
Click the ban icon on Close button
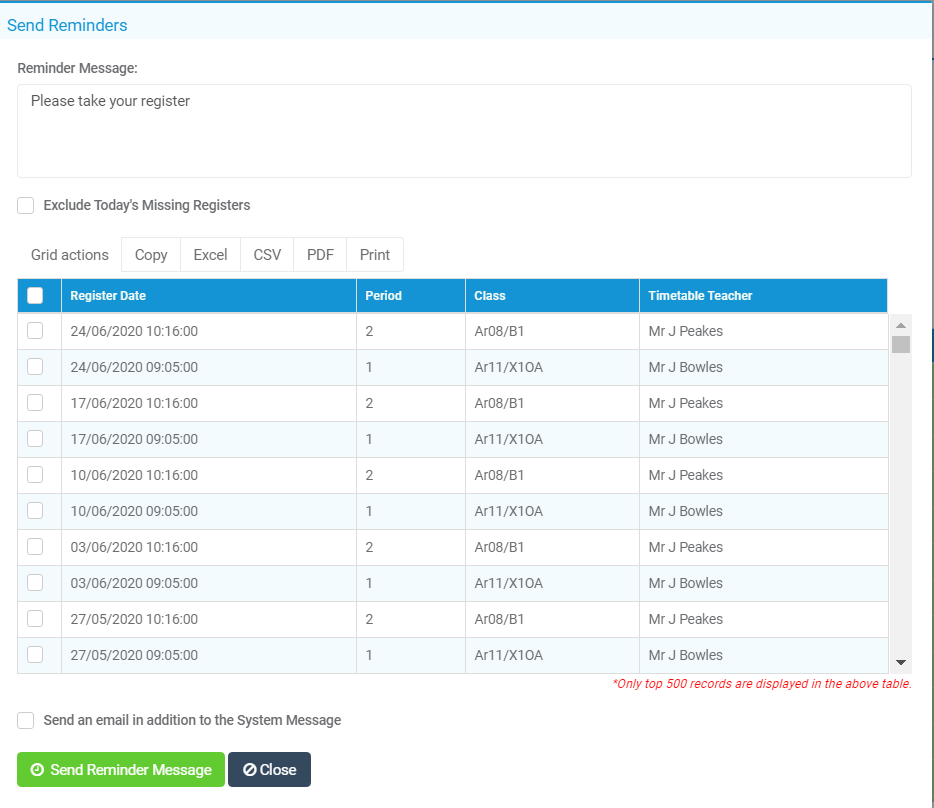250,770
